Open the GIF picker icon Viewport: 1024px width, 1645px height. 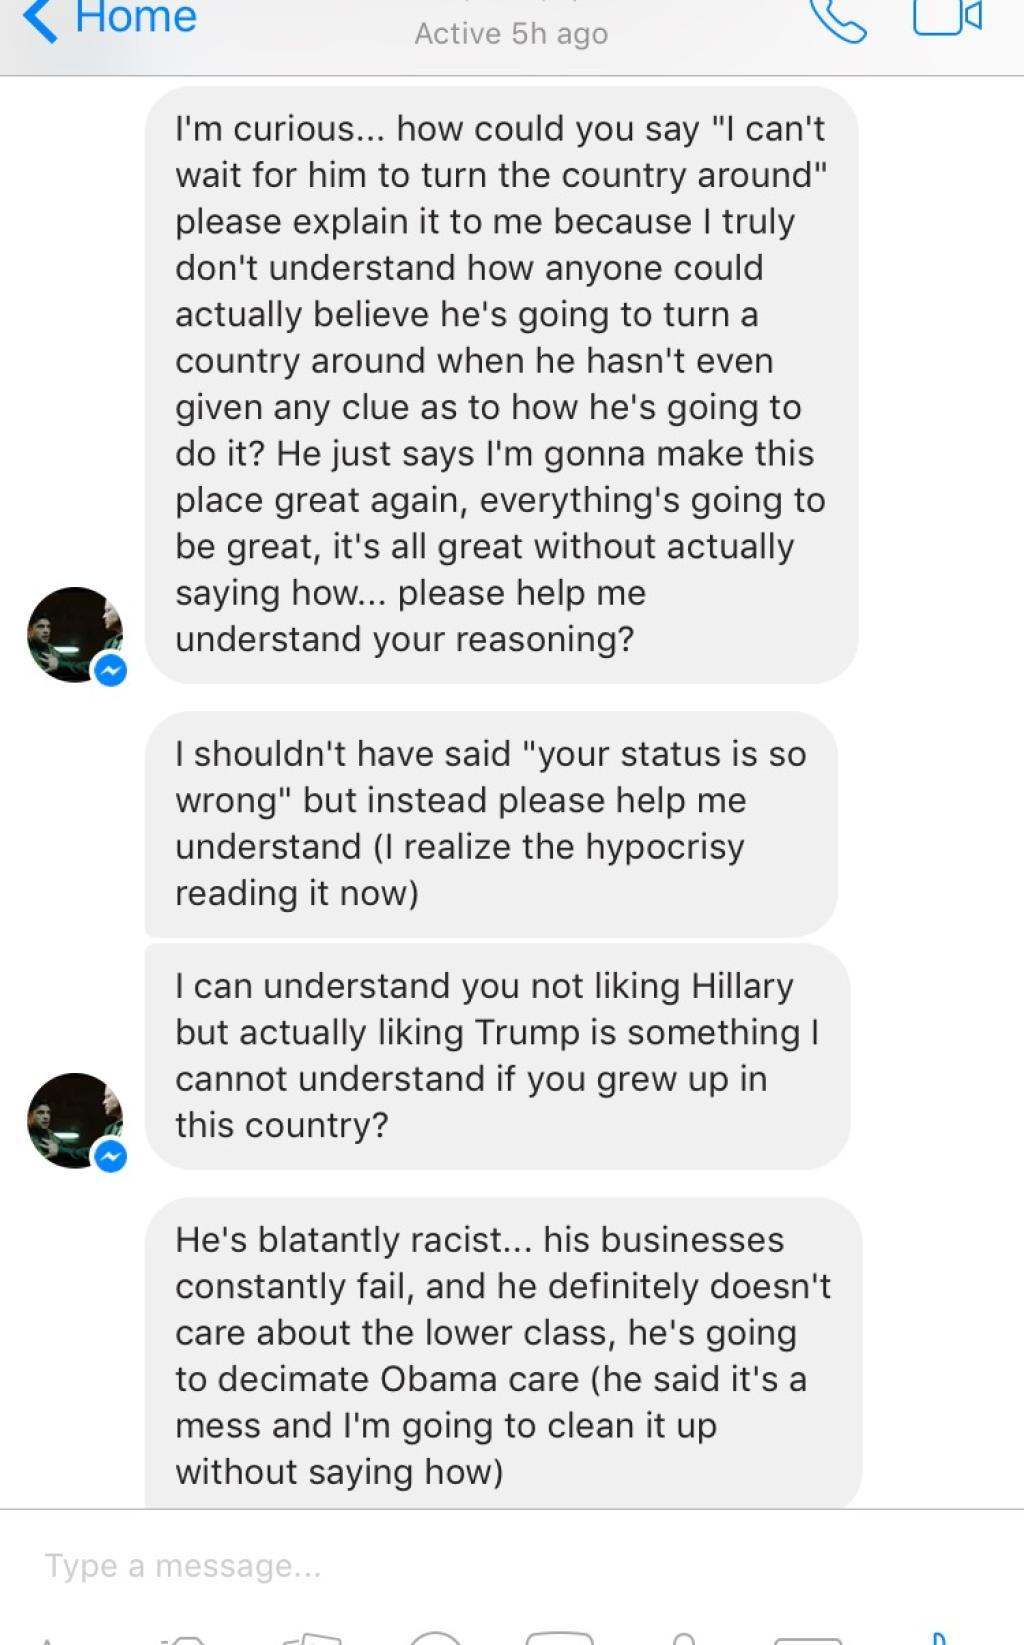pos(560,1638)
